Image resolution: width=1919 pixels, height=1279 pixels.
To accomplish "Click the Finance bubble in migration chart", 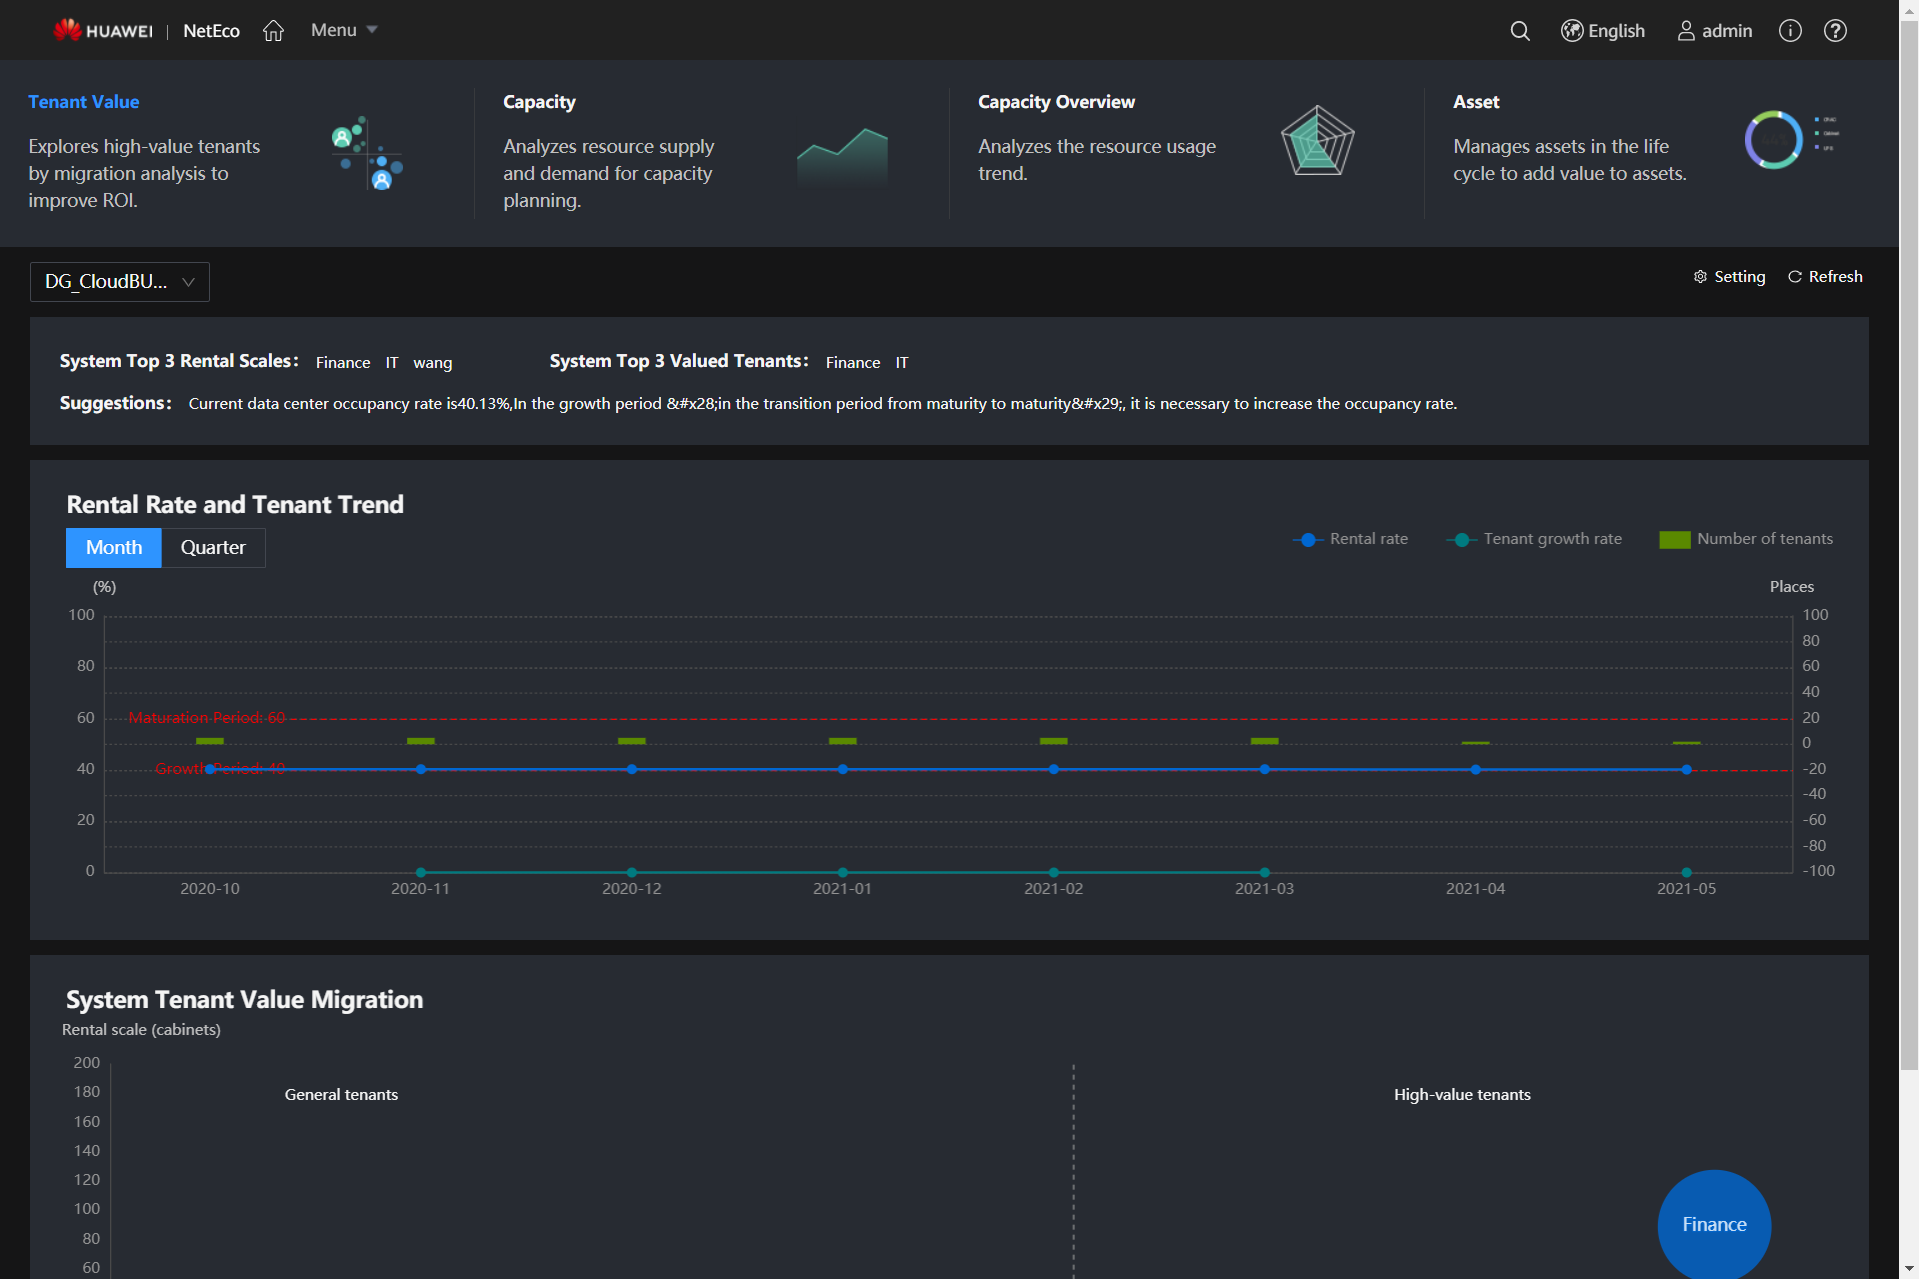I will click(1713, 1224).
